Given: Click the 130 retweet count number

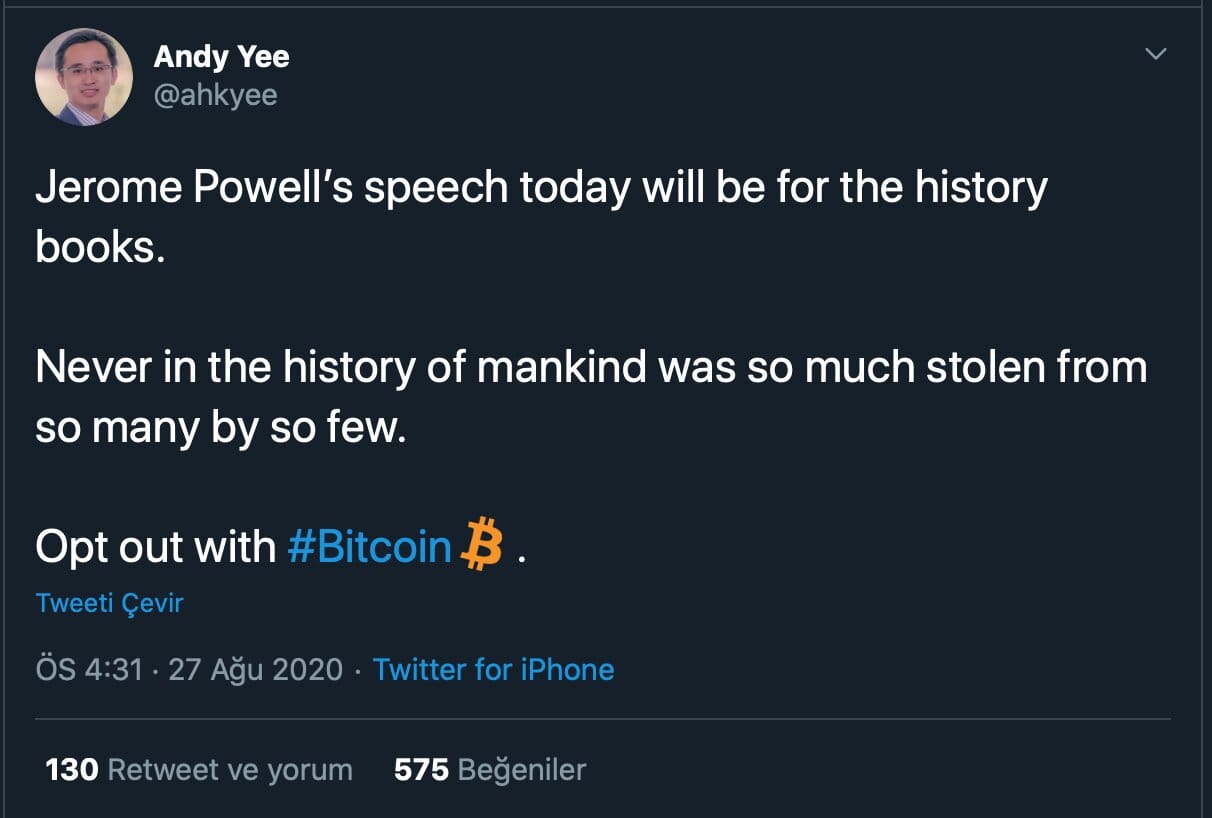Looking at the screenshot, I should [72, 769].
